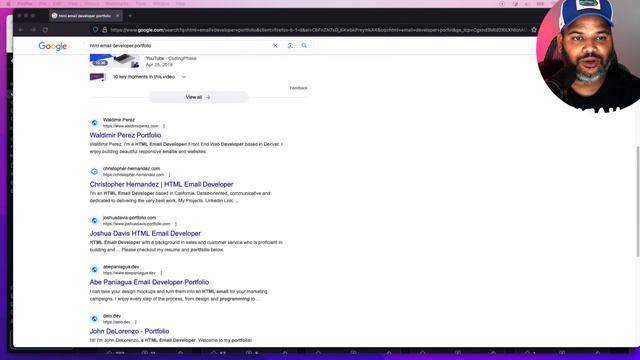640x360 pixels.
Task: Open search by image lens icon
Action: click(x=290, y=46)
